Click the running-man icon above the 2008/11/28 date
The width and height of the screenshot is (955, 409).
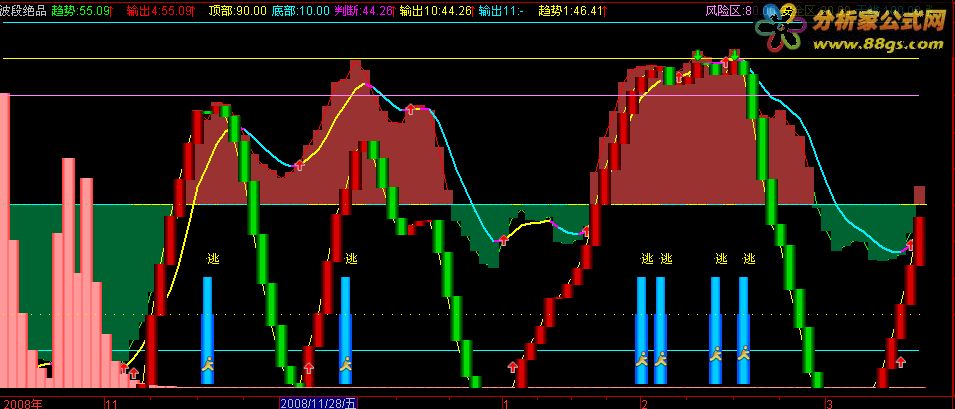(x=346, y=363)
